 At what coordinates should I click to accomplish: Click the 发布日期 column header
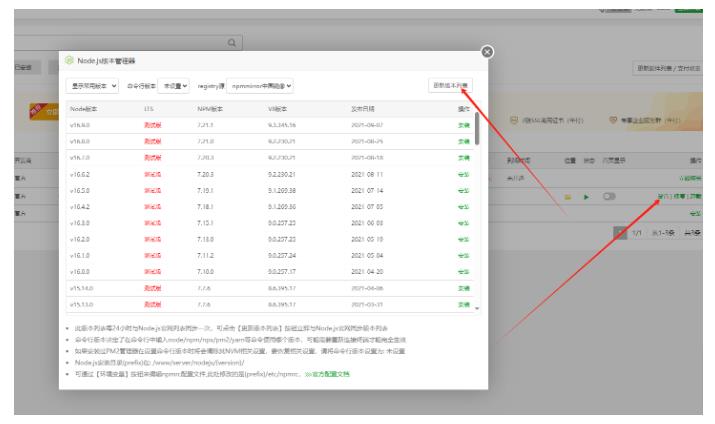pos(363,109)
